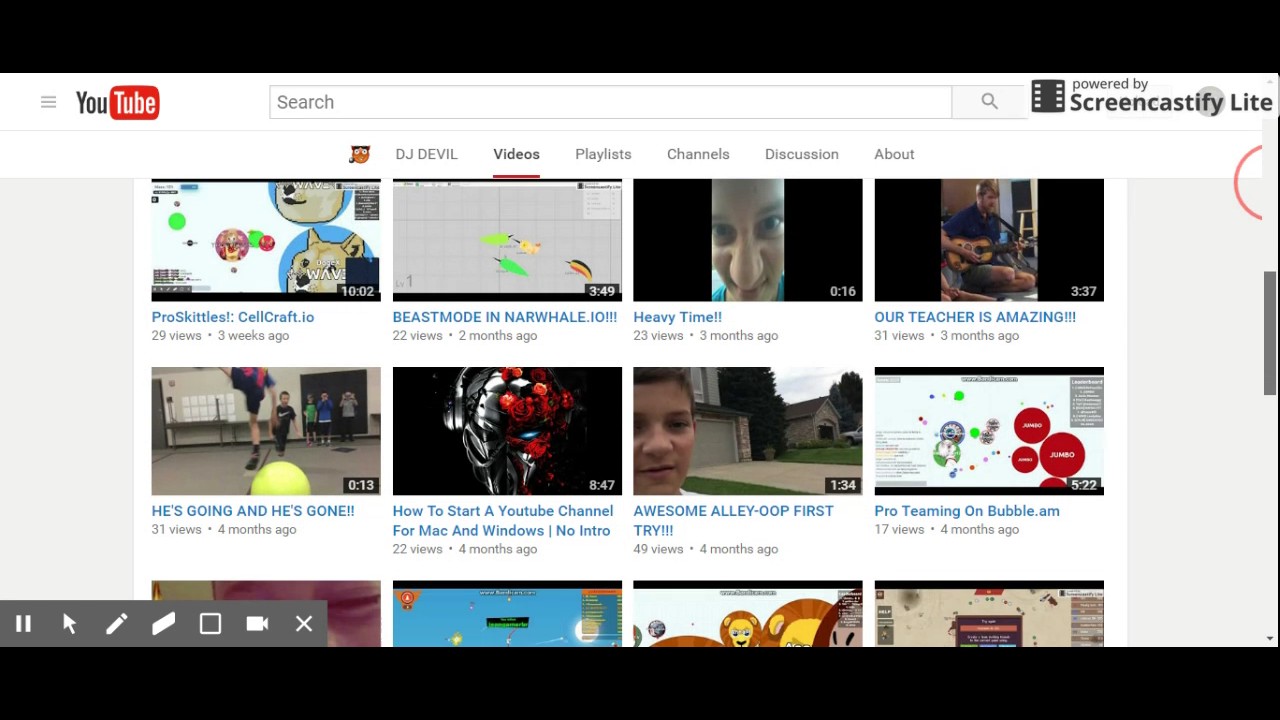Select the Screencastify eraser tool
Image resolution: width=1280 pixels, height=720 pixels.
point(163,624)
